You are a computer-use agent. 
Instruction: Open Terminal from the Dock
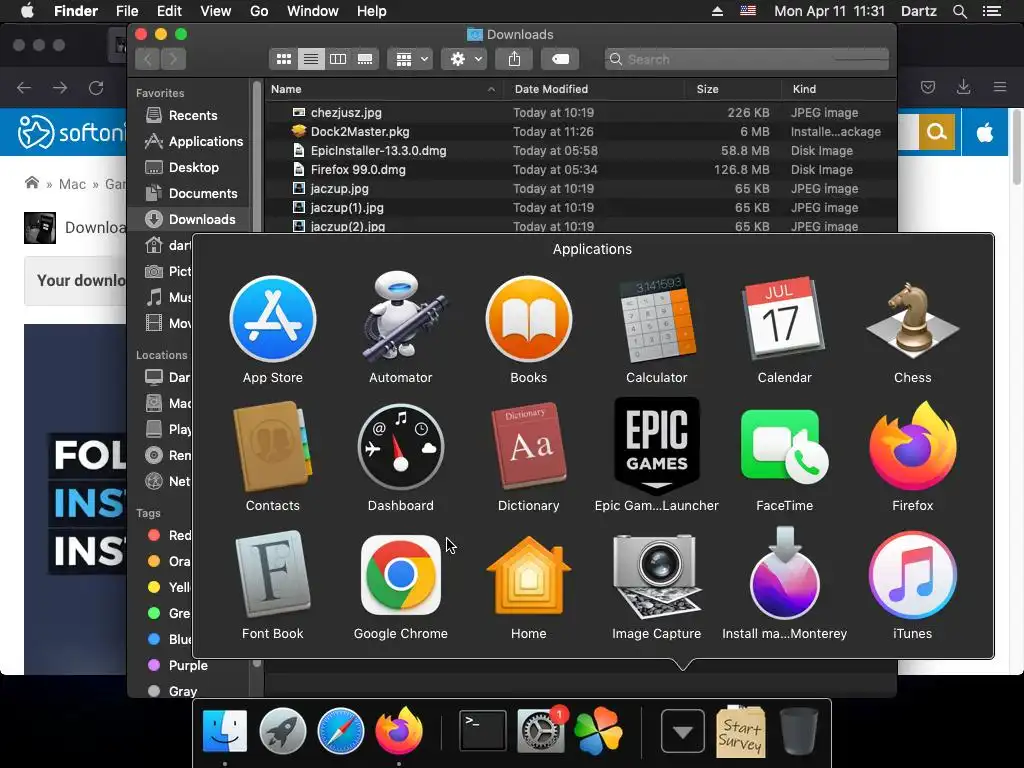coord(483,731)
